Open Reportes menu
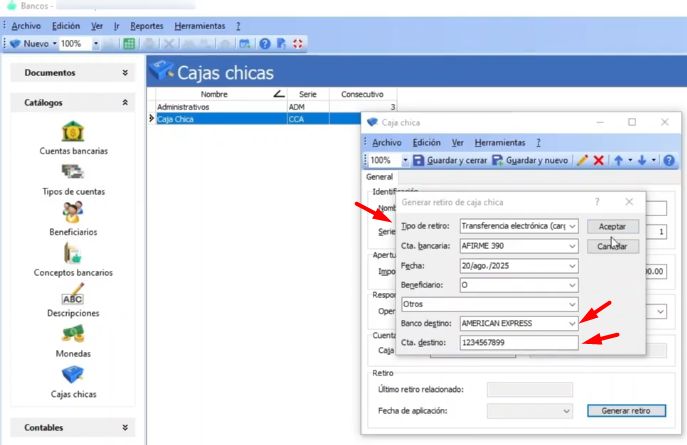The height and width of the screenshot is (445, 687). click(x=147, y=25)
